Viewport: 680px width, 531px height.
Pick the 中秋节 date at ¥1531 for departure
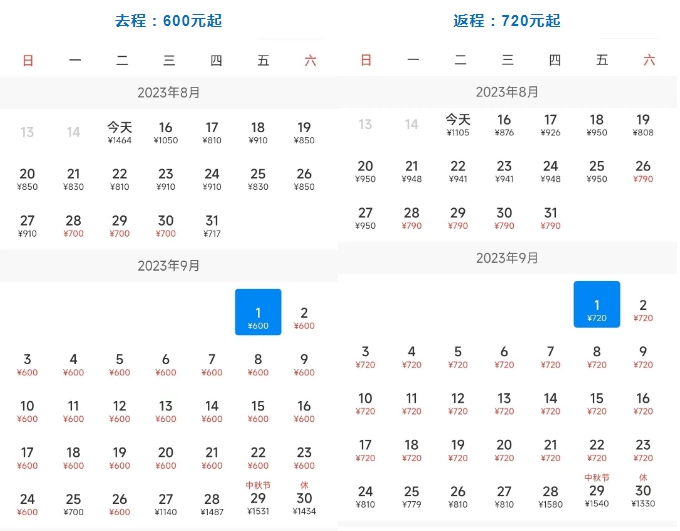click(x=258, y=500)
